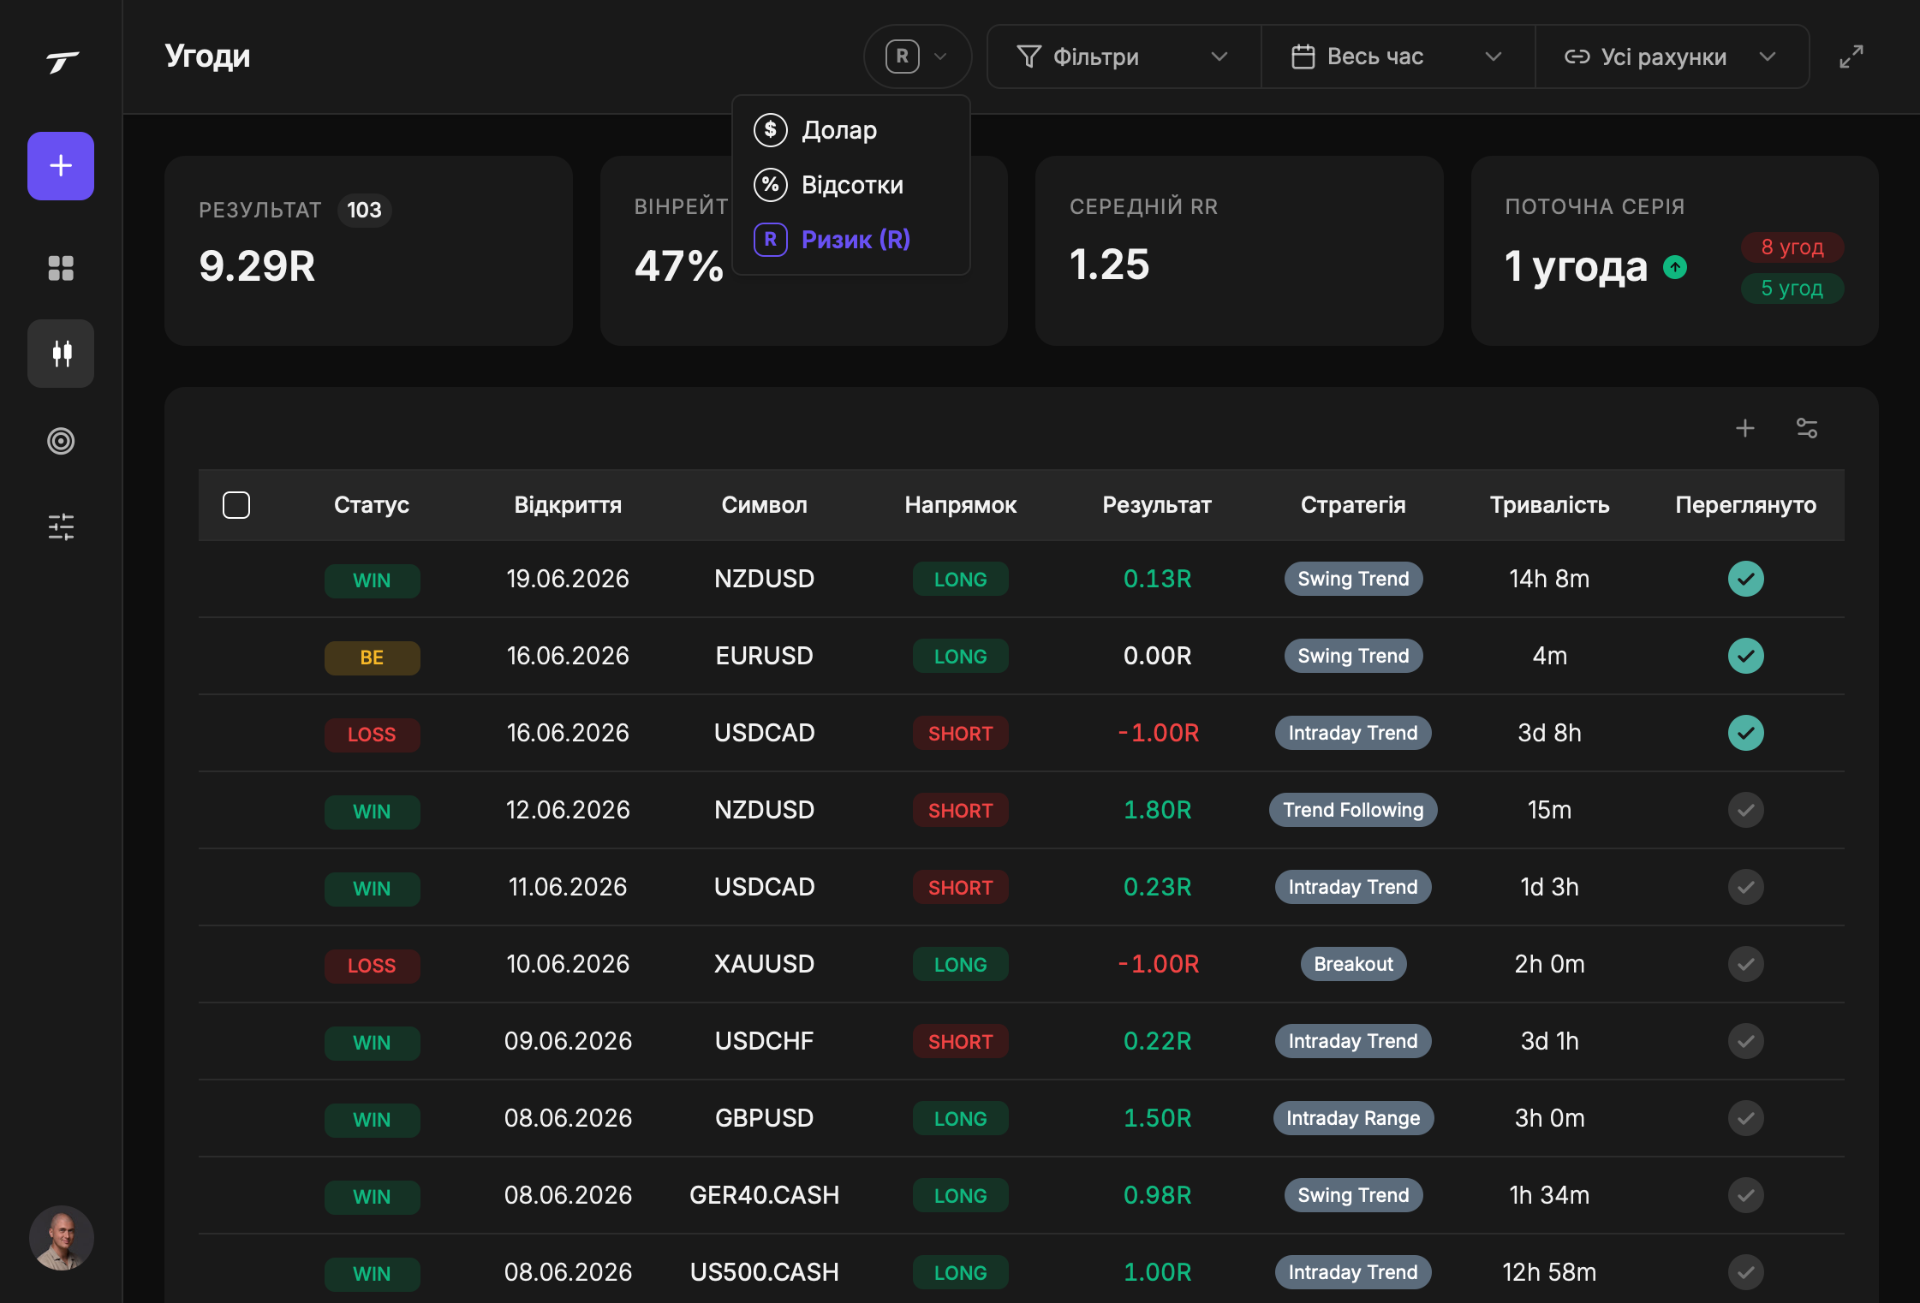Click the fullscreen expand arrows icon

(x=1851, y=57)
